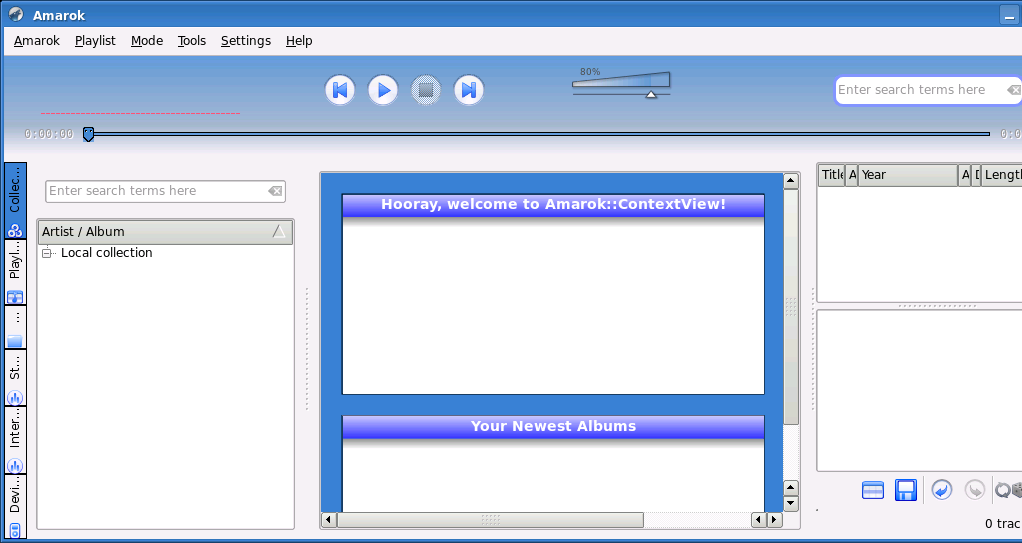The image size is (1022, 543).
Task: Adjust the 80% volume slider
Action: click(621, 85)
